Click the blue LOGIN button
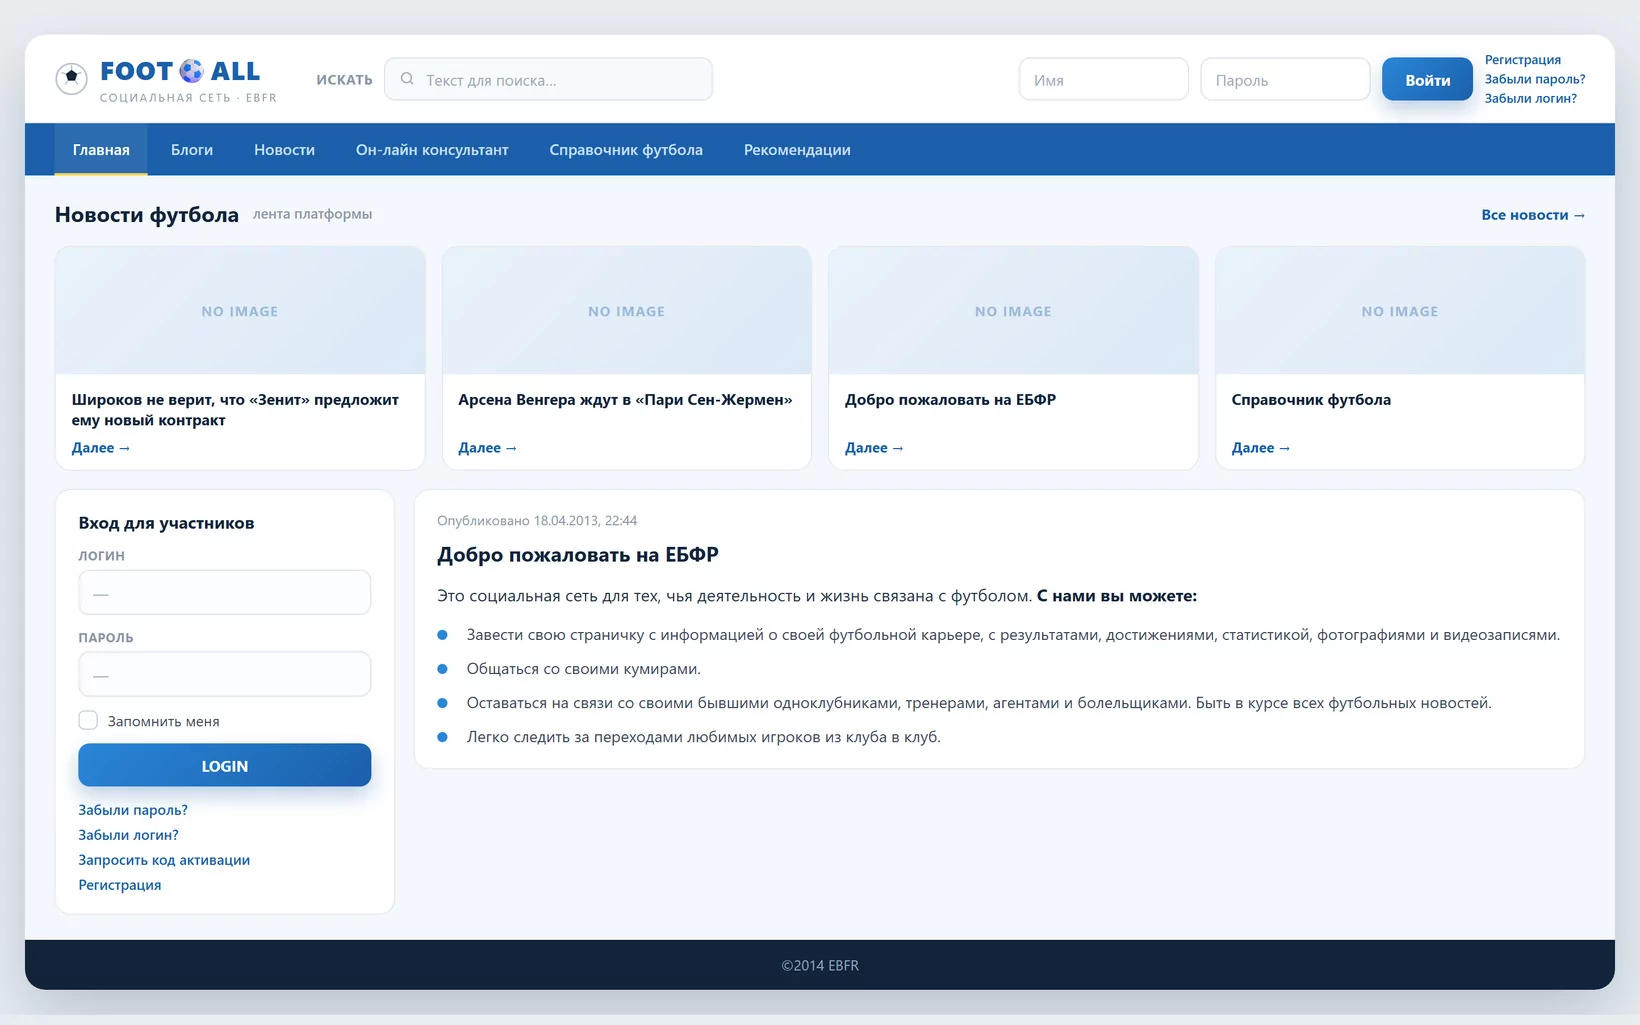The image size is (1640, 1025). point(225,765)
